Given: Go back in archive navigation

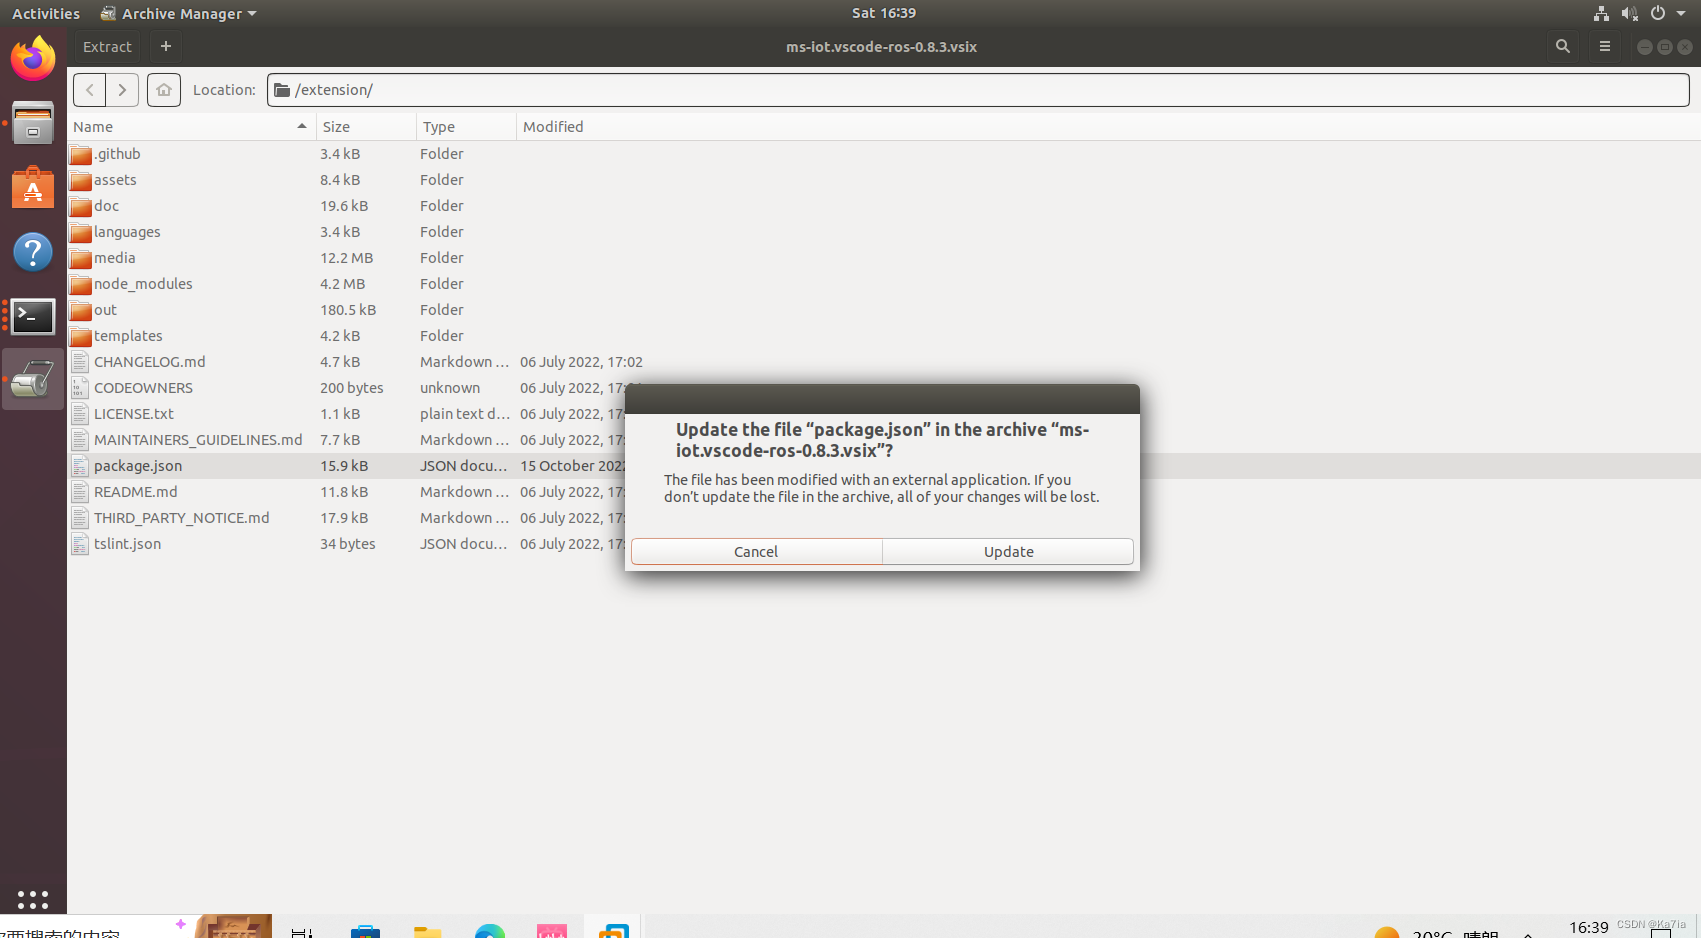Looking at the screenshot, I should coord(89,90).
